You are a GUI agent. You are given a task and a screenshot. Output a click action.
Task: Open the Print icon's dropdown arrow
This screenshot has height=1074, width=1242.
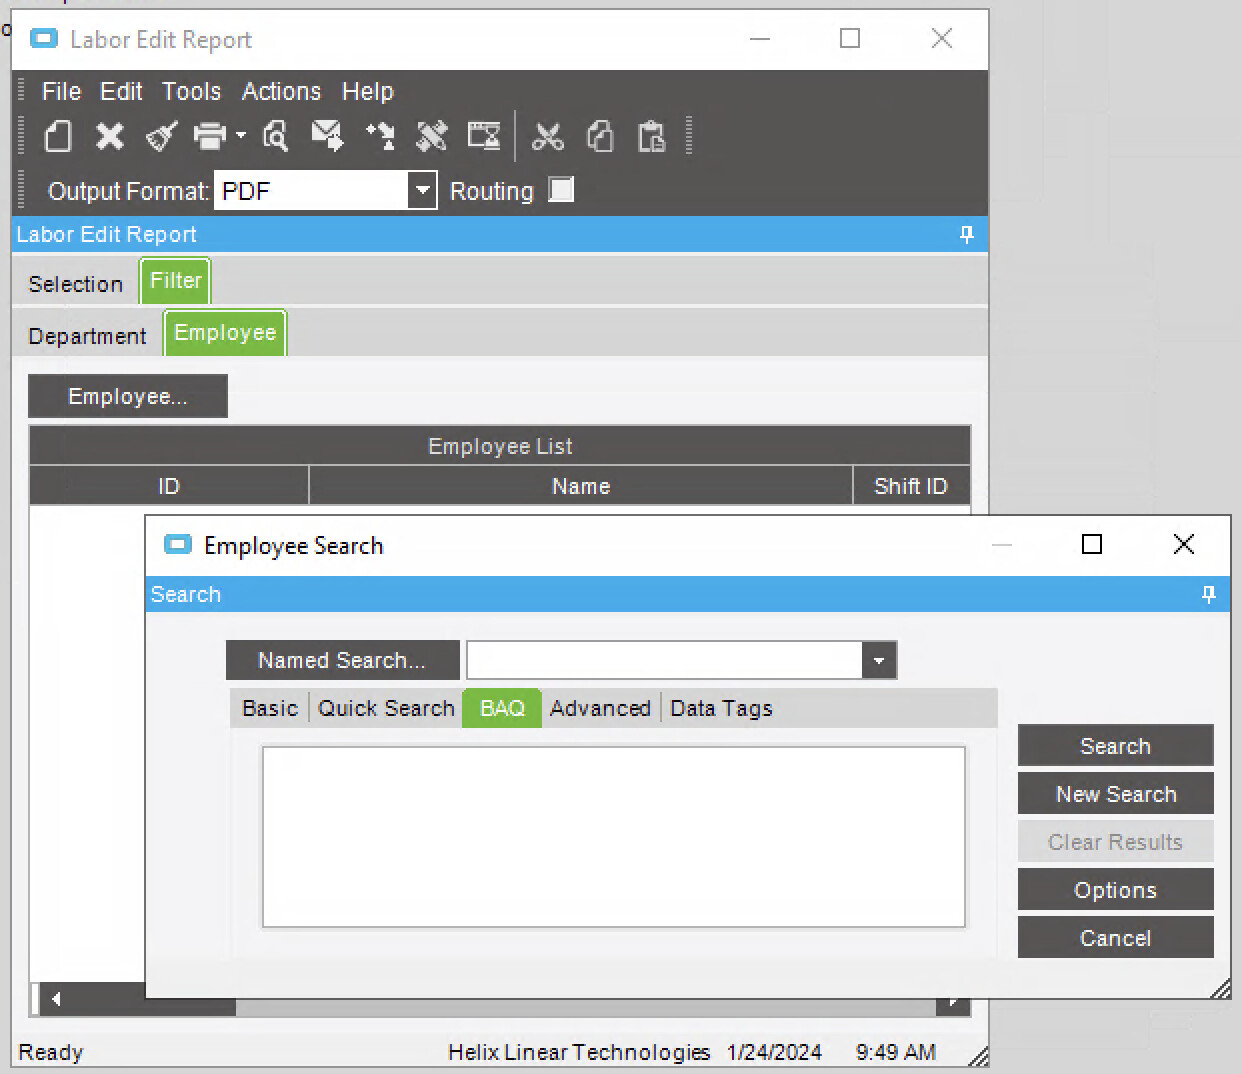[241, 135]
